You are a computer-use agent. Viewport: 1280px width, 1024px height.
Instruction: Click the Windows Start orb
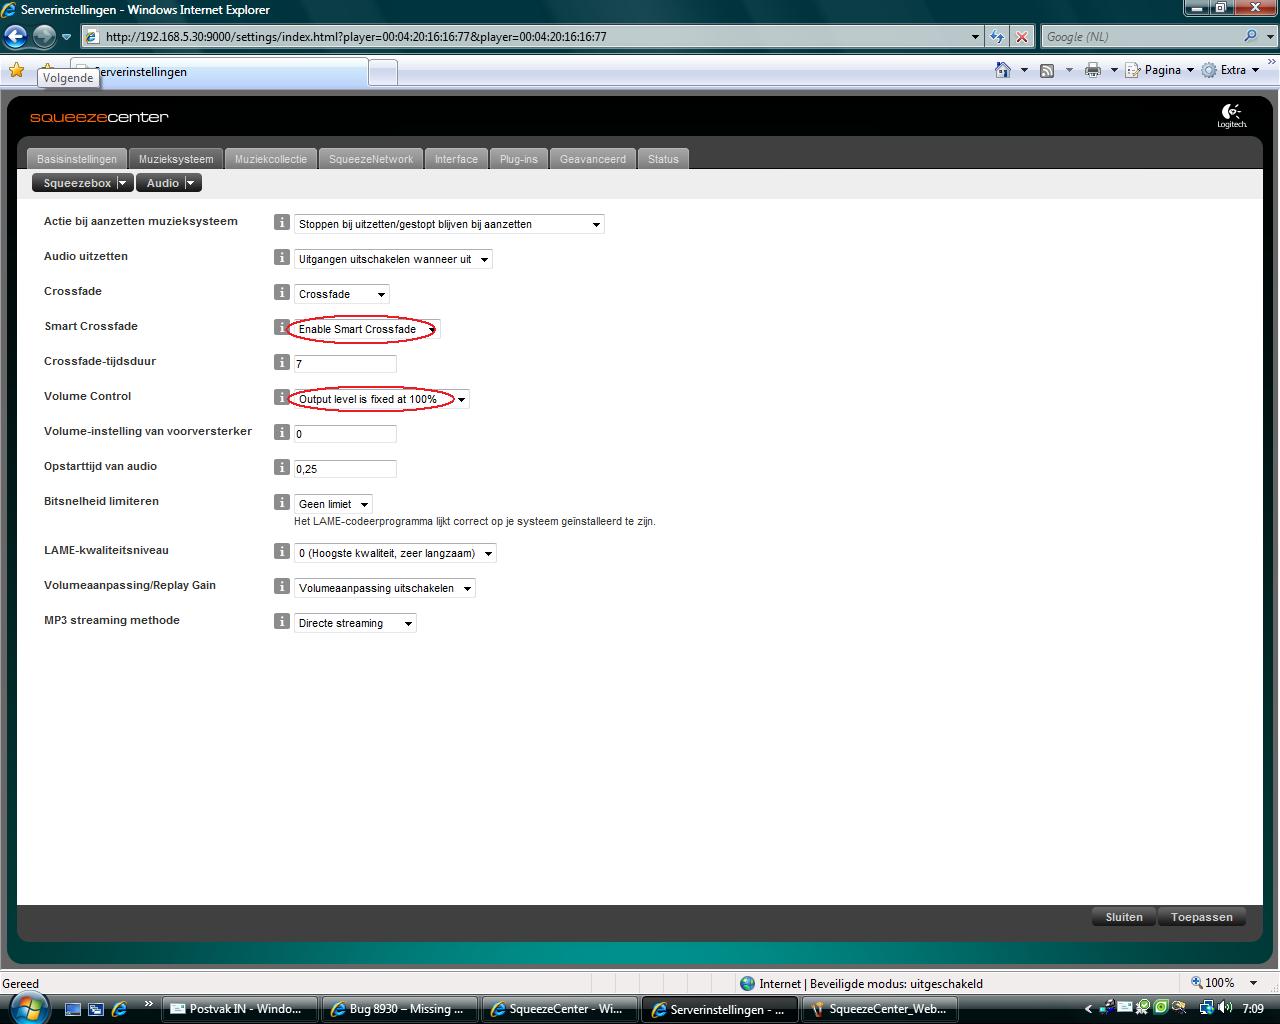pos(27,1007)
